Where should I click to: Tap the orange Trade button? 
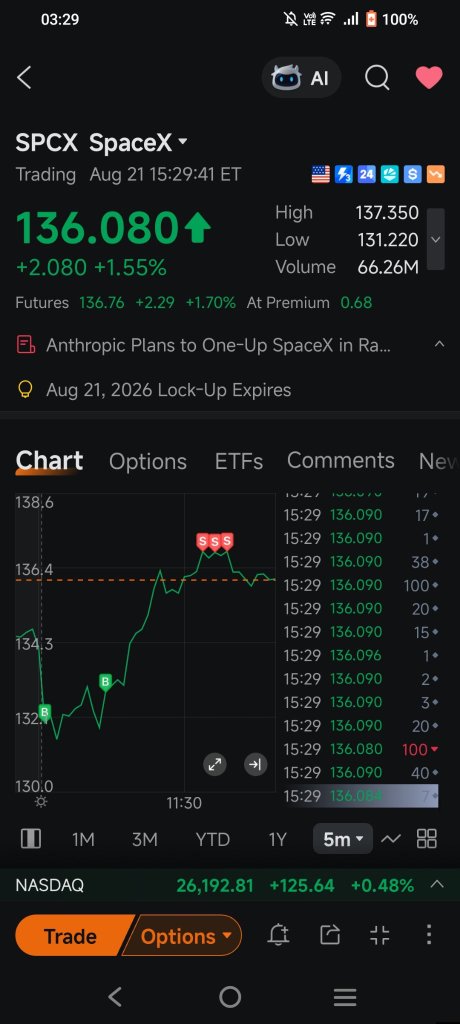click(x=72, y=936)
